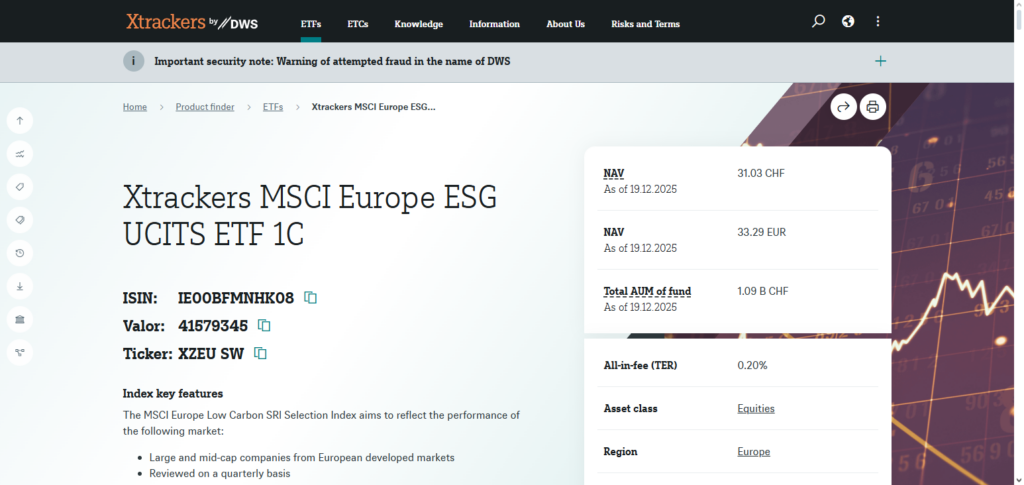Click the Valor number 41579345 text
Image resolution: width=1024 pixels, height=485 pixels.
click(213, 326)
